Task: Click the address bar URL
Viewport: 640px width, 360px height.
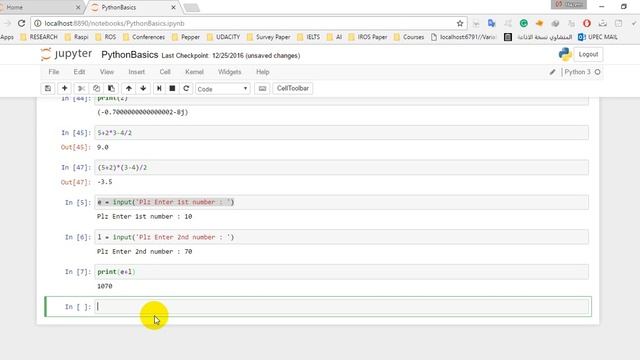Action: [x=114, y=23]
